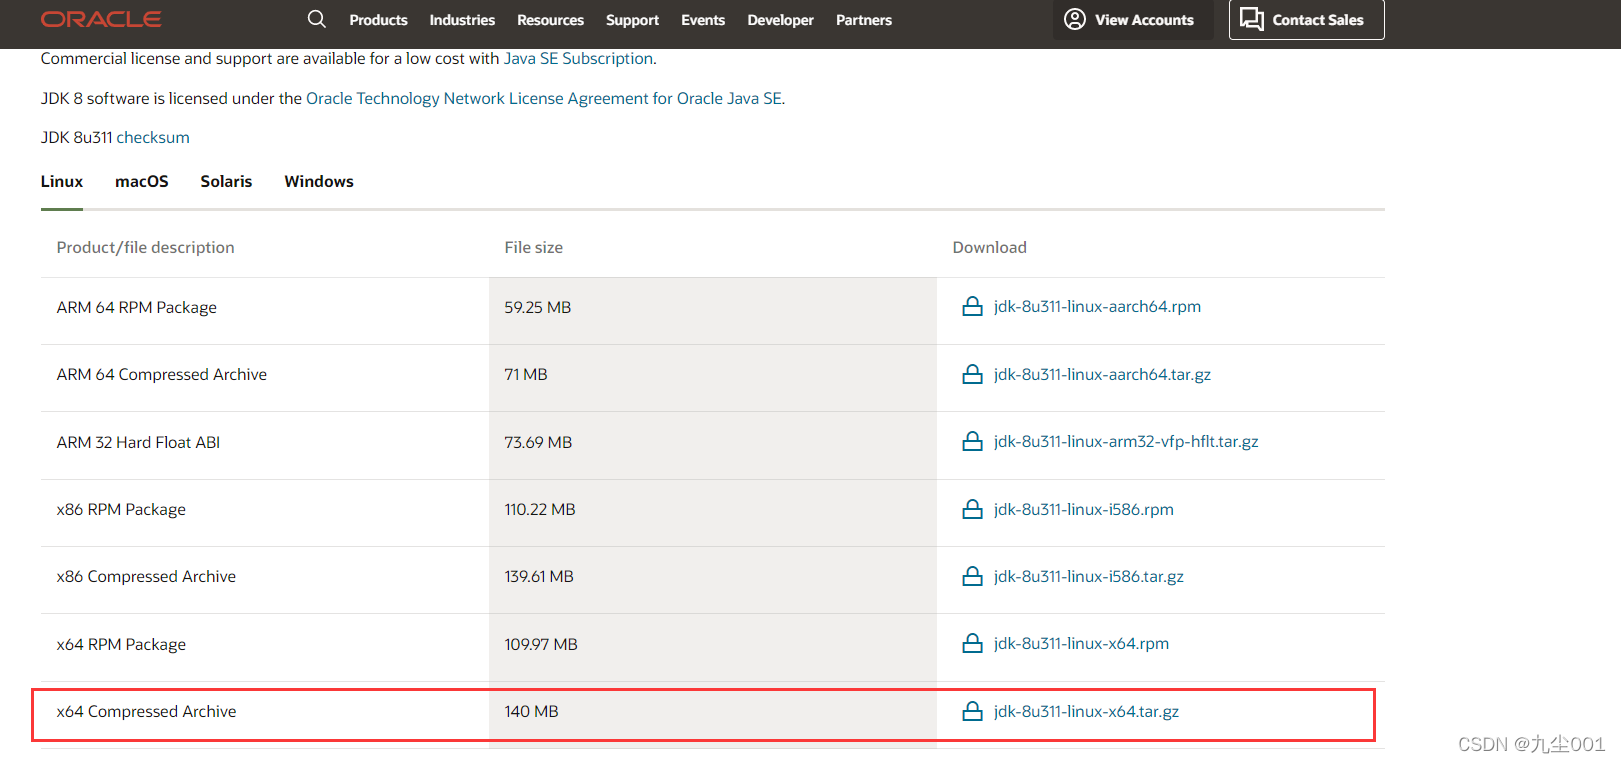
Task: Switch to the Windows tab
Action: (x=319, y=181)
